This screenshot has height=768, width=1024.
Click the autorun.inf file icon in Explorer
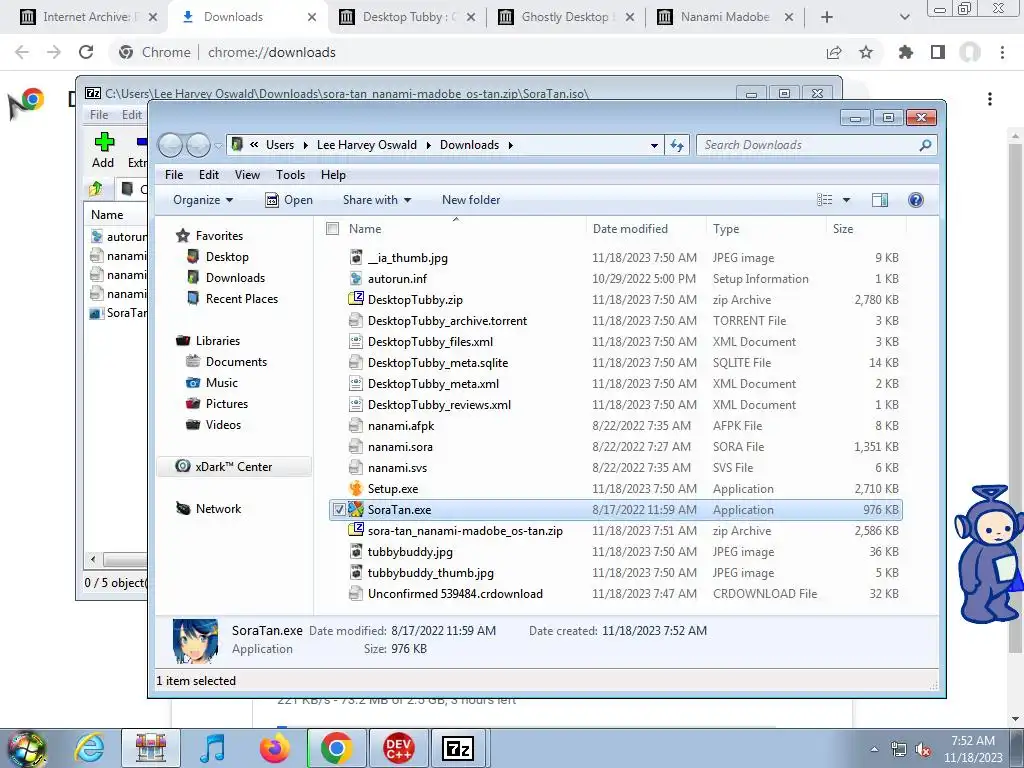[356, 278]
